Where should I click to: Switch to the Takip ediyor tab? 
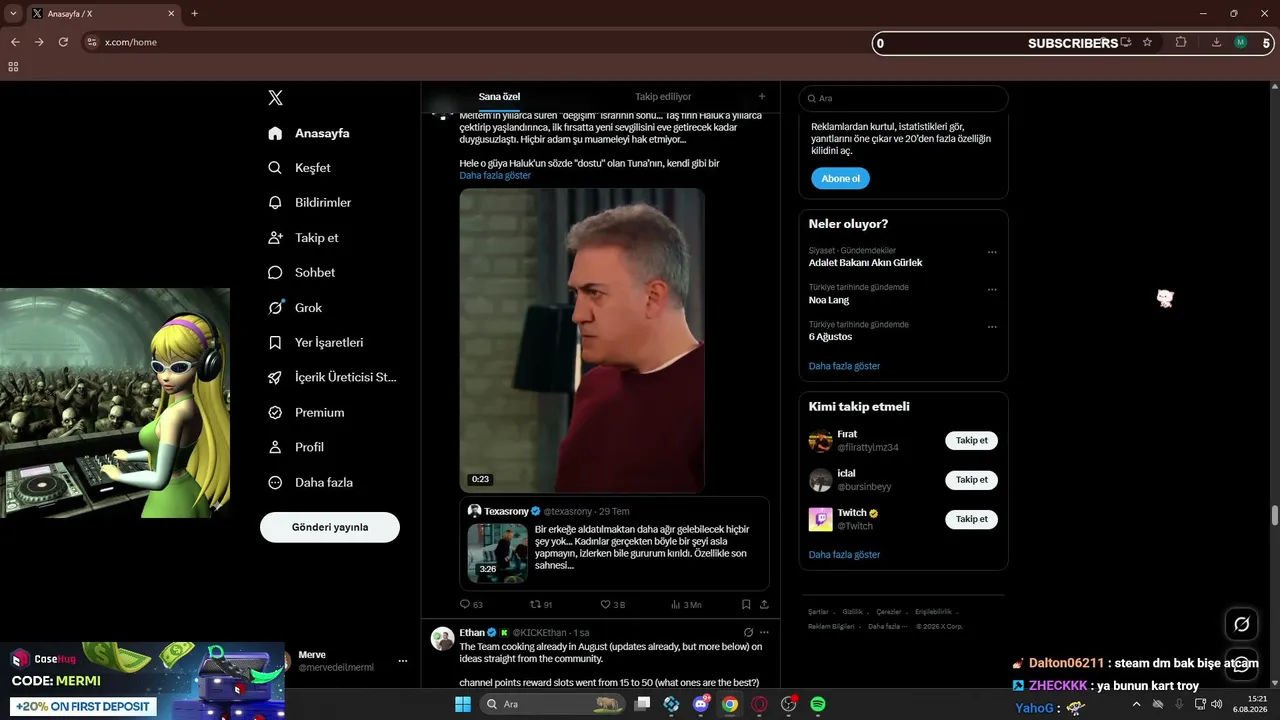(x=663, y=97)
